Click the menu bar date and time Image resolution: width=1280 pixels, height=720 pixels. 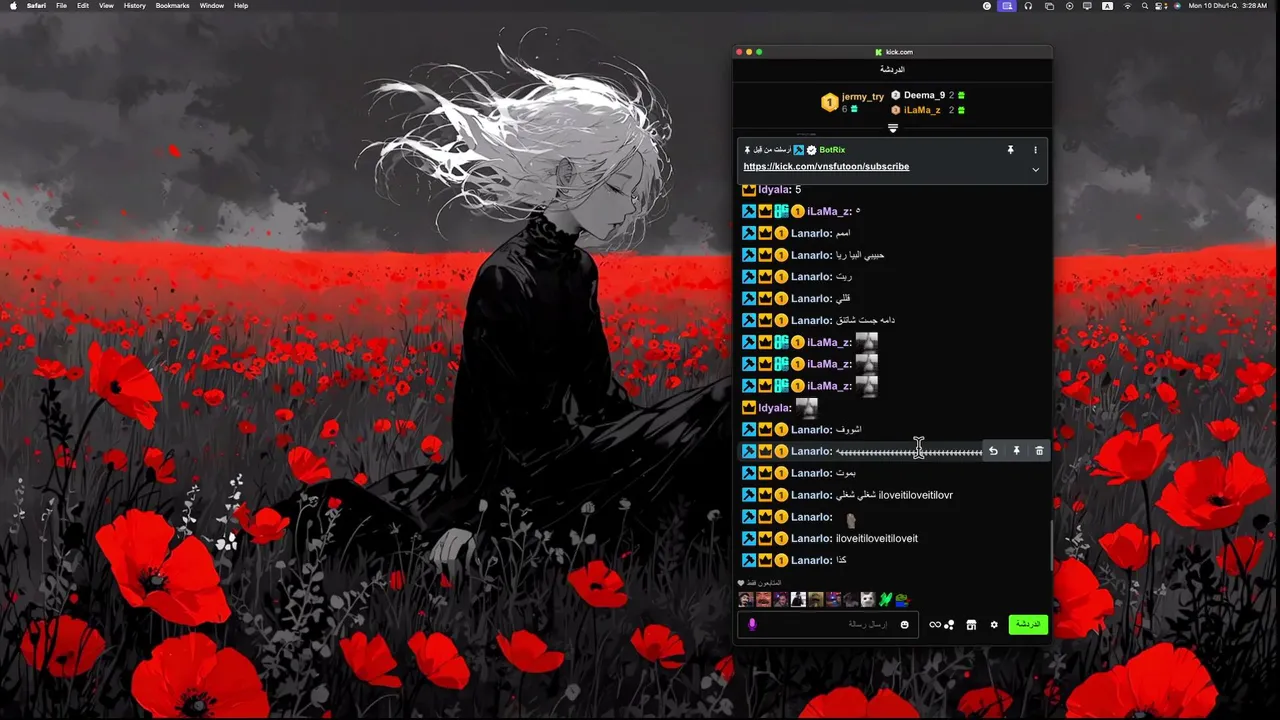point(1228,6)
